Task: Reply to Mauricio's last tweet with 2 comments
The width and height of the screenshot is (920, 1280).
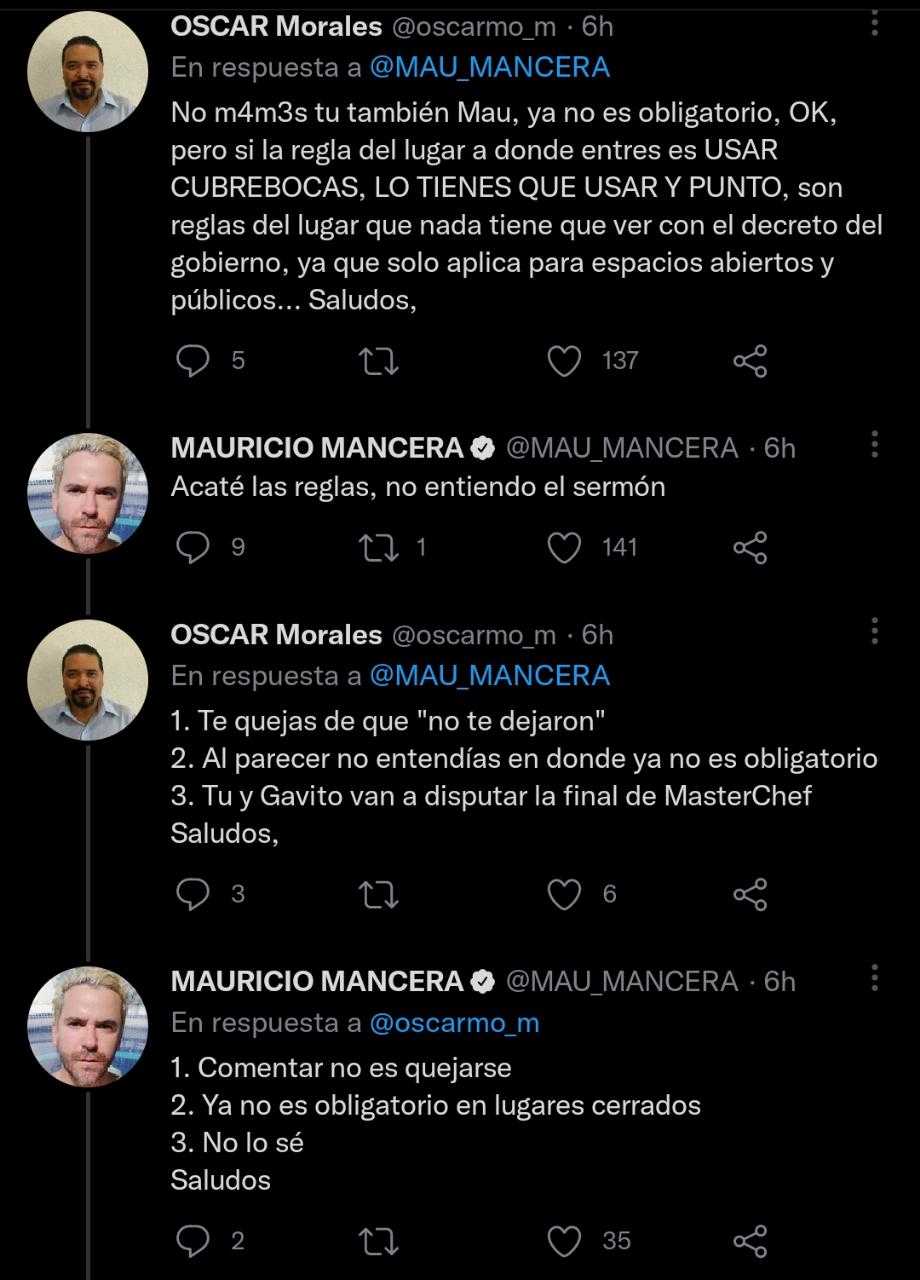Action: pyautogui.click(x=191, y=1241)
